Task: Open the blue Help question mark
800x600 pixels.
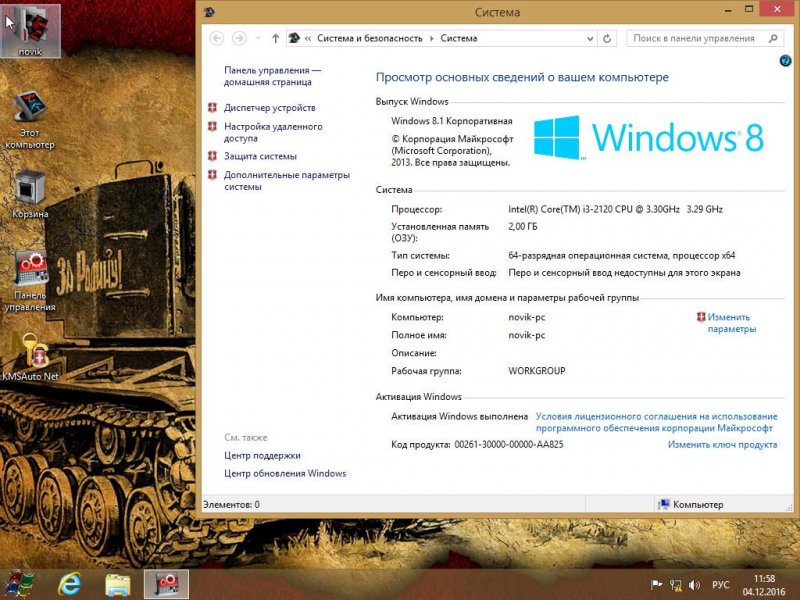Action: click(785, 61)
